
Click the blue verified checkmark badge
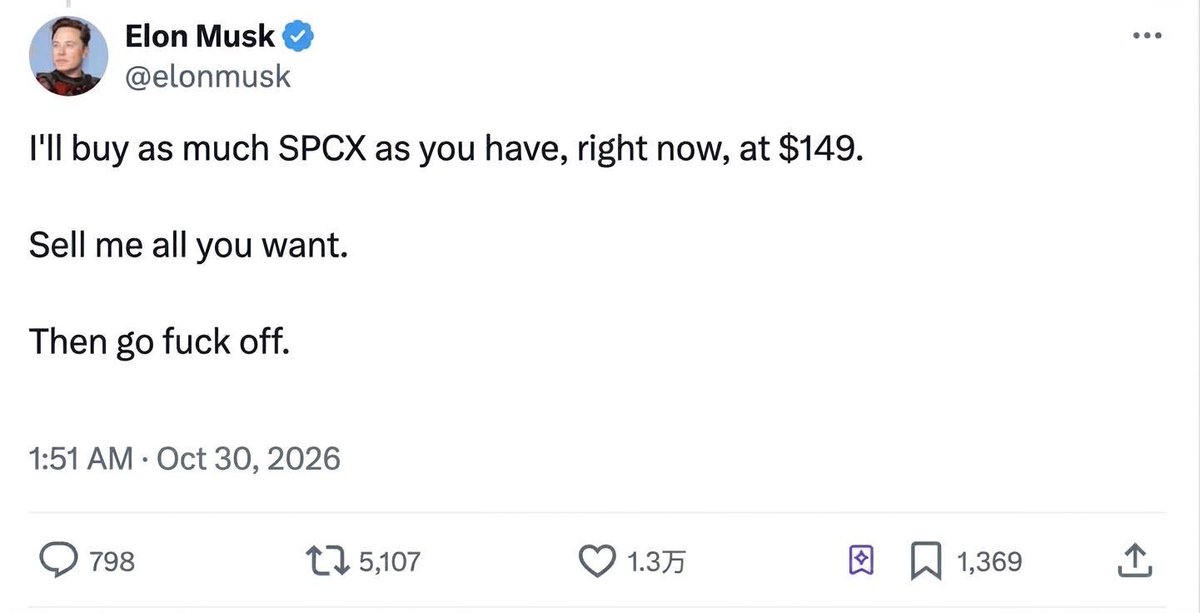tap(300, 37)
